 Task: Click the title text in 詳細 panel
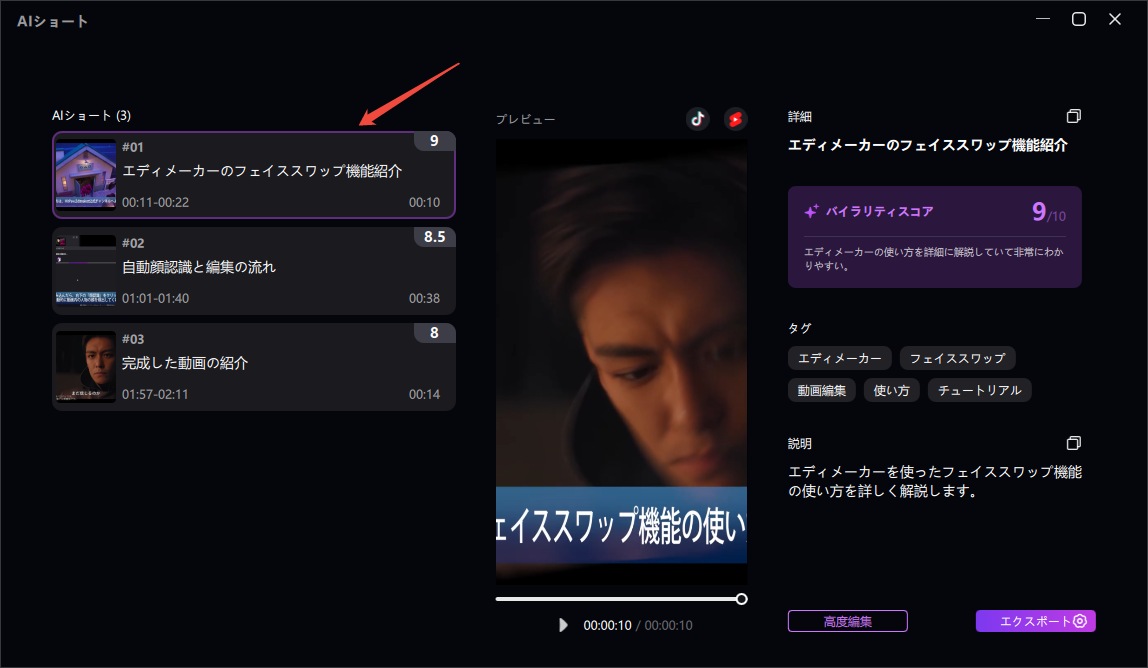coord(927,145)
